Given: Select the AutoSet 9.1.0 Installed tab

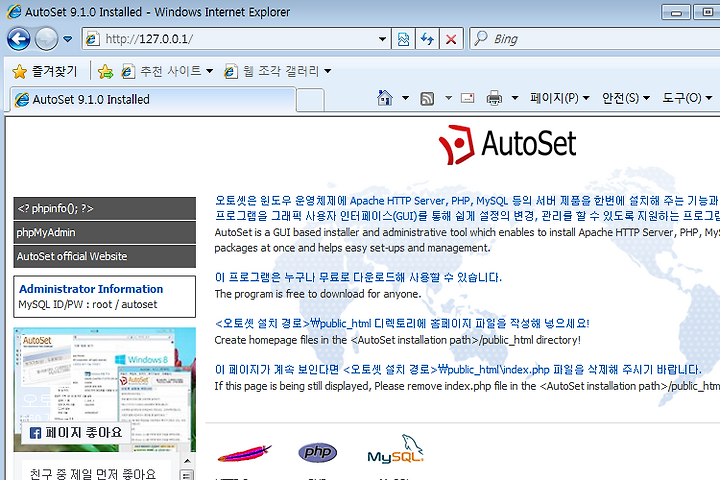Looking at the screenshot, I should (152, 99).
